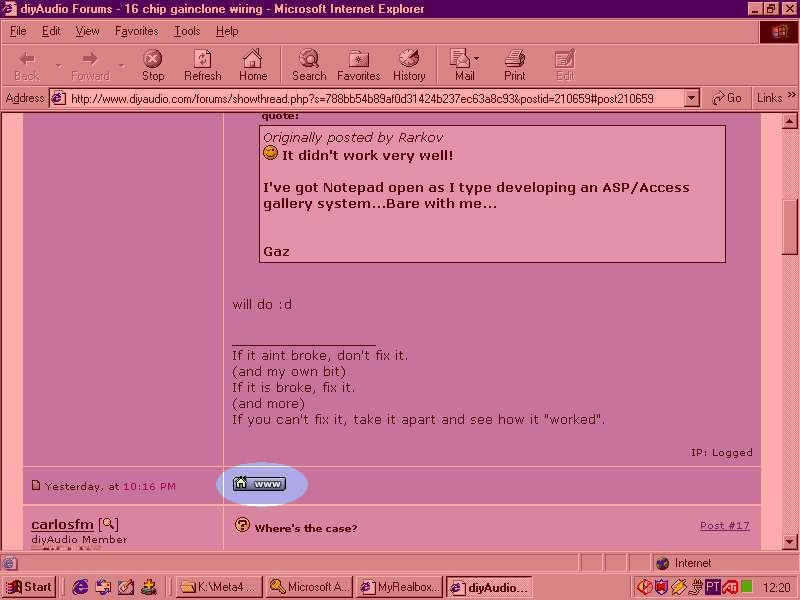Print the current page
This screenshot has height=600, width=800.
514,65
